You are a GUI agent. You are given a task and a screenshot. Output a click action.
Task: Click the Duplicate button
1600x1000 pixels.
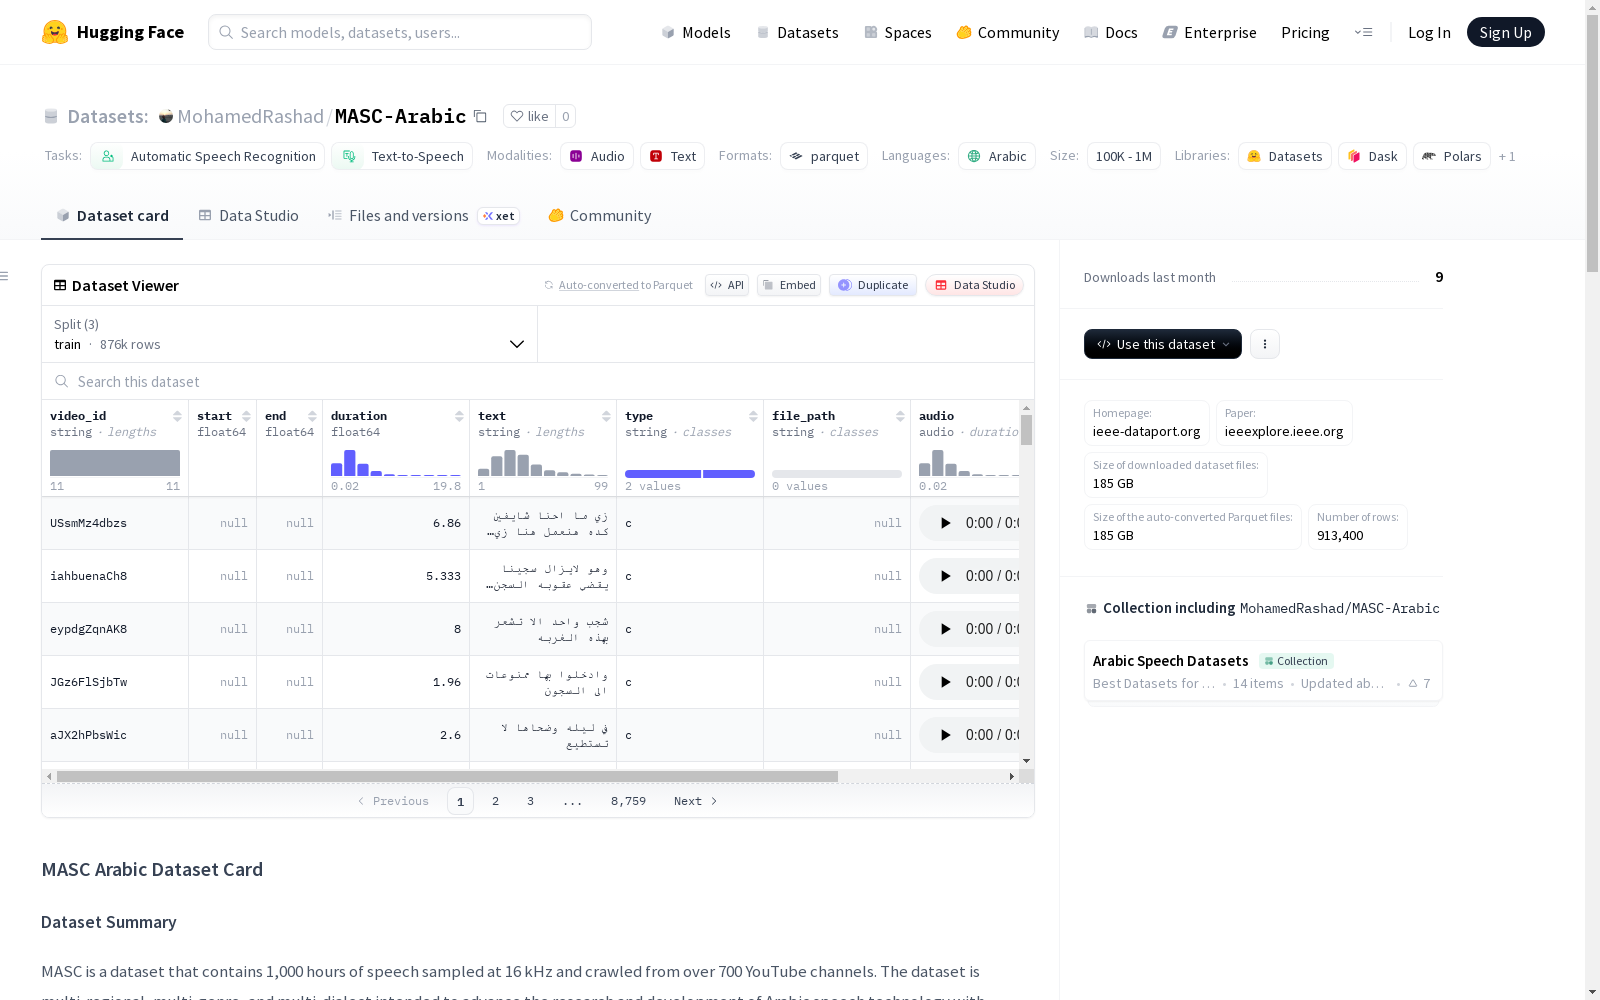(x=873, y=285)
